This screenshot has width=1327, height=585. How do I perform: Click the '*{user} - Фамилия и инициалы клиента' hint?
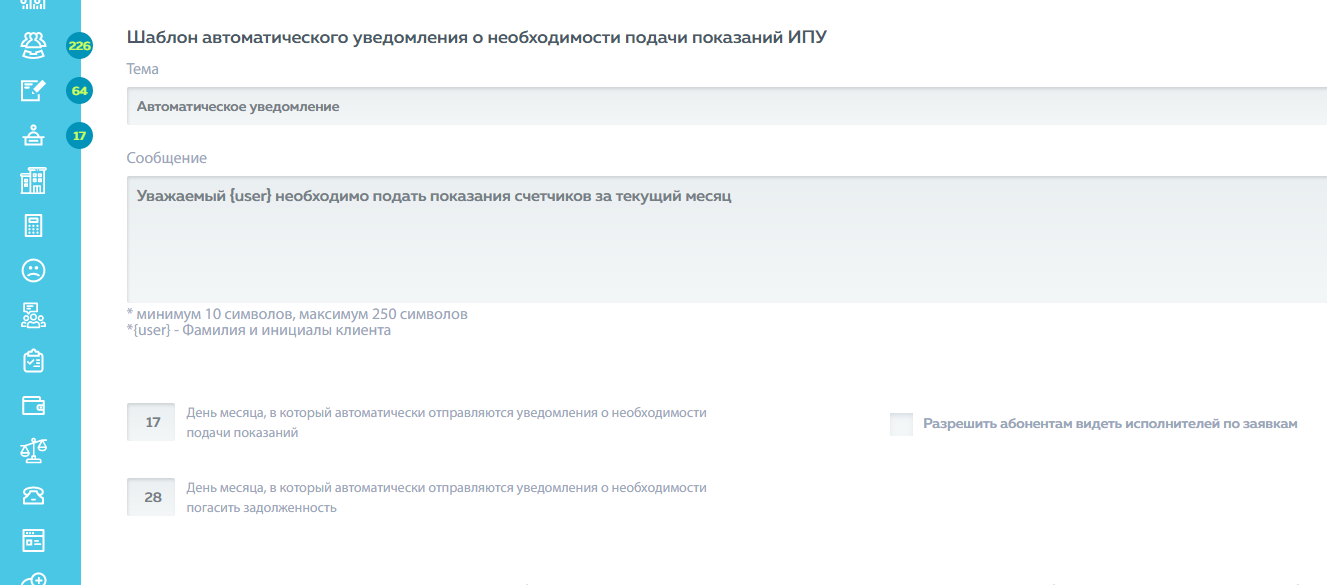coord(259,331)
